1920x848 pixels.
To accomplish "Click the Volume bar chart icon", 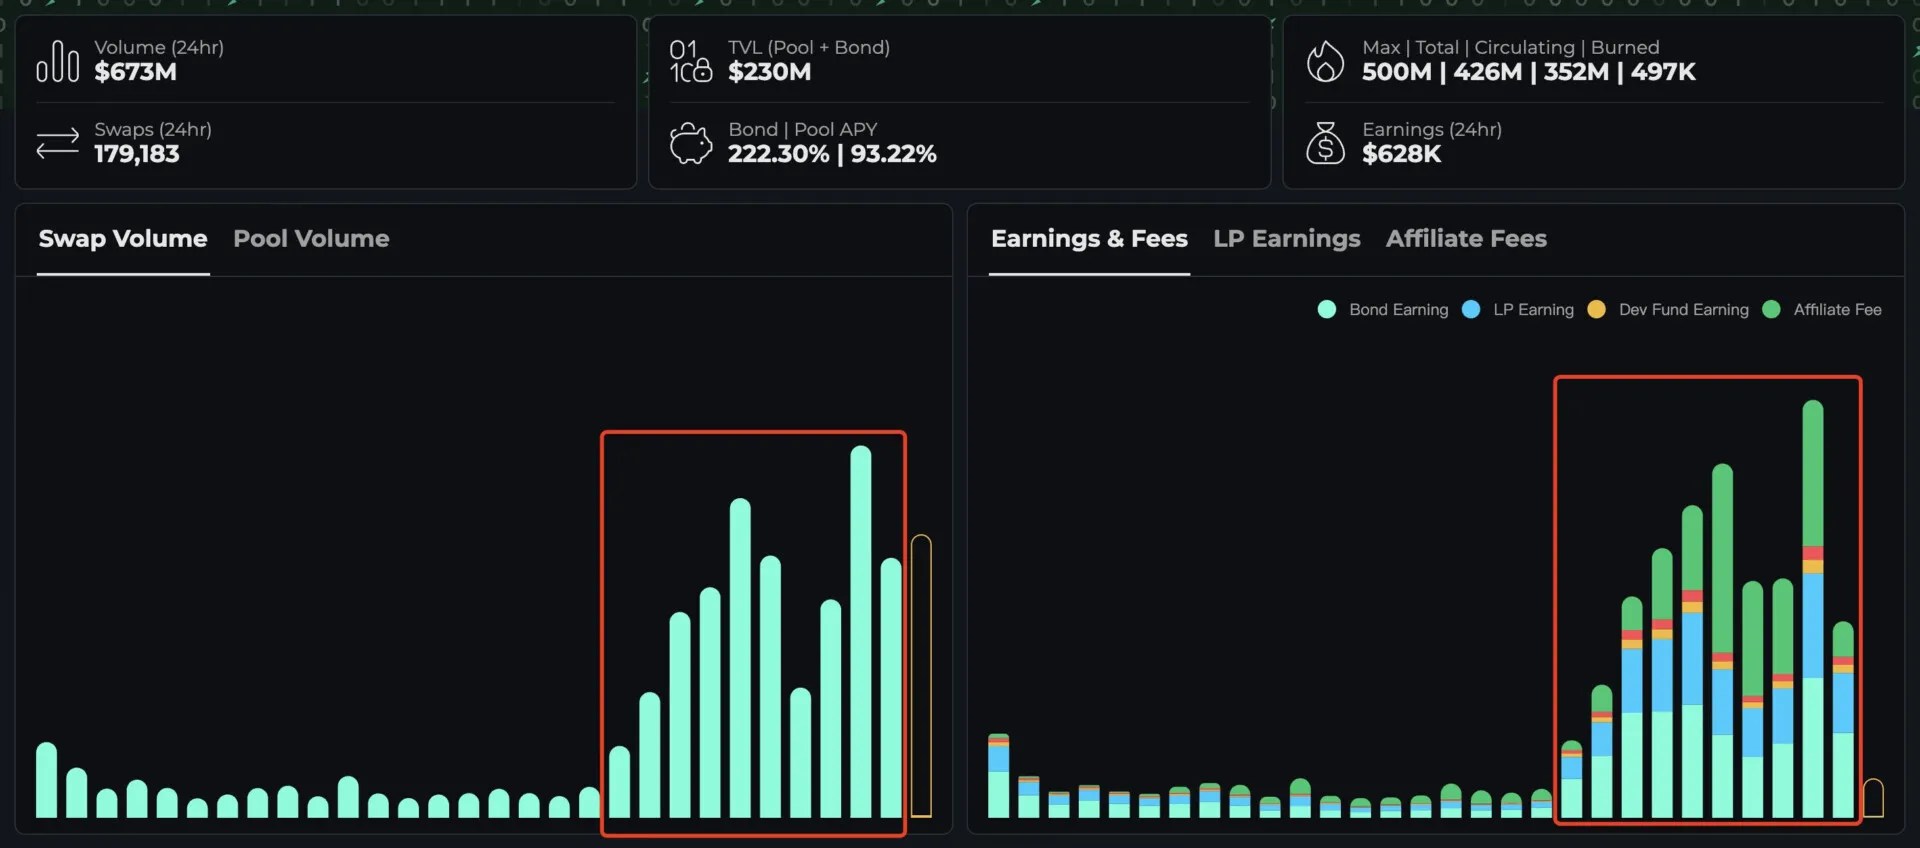I will (x=57, y=61).
